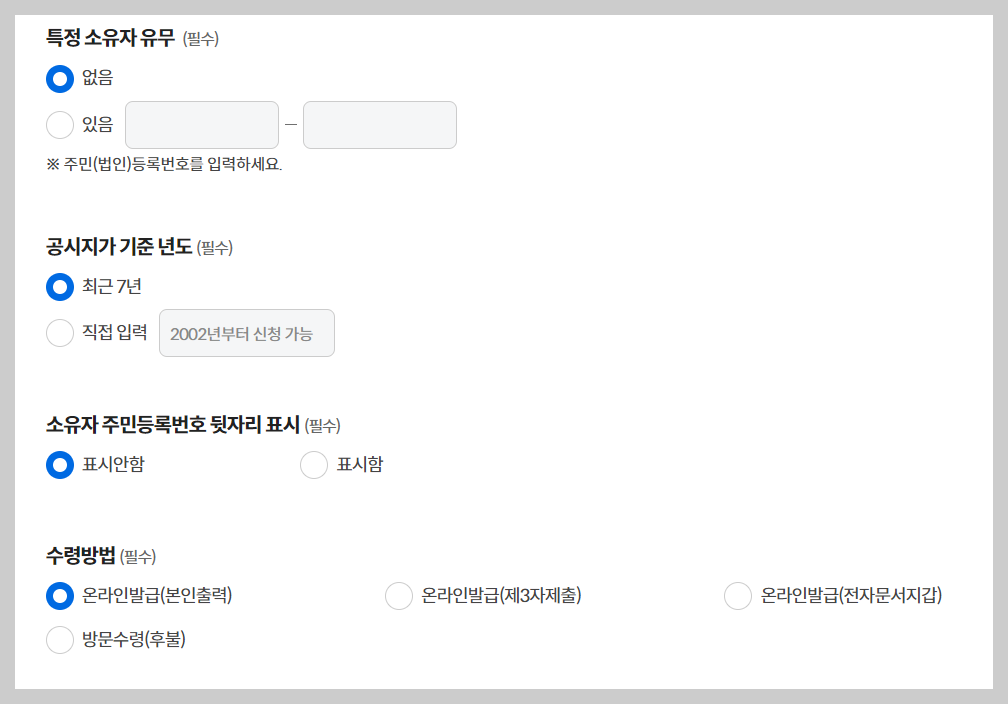The width and height of the screenshot is (1008, 704).
Task: Click the 2002년부터 신청 가능 year input field
Action: pyautogui.click(x=246, y=333)
